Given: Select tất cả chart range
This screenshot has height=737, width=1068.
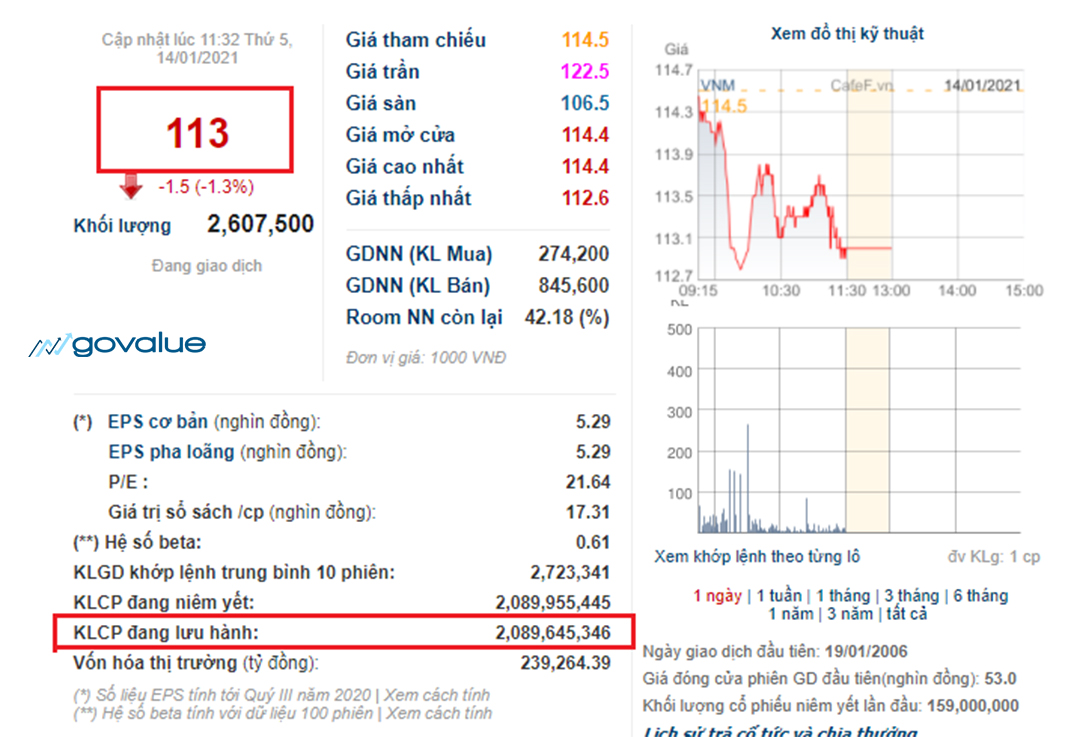Looking at the screenshot, I should 906,614.
